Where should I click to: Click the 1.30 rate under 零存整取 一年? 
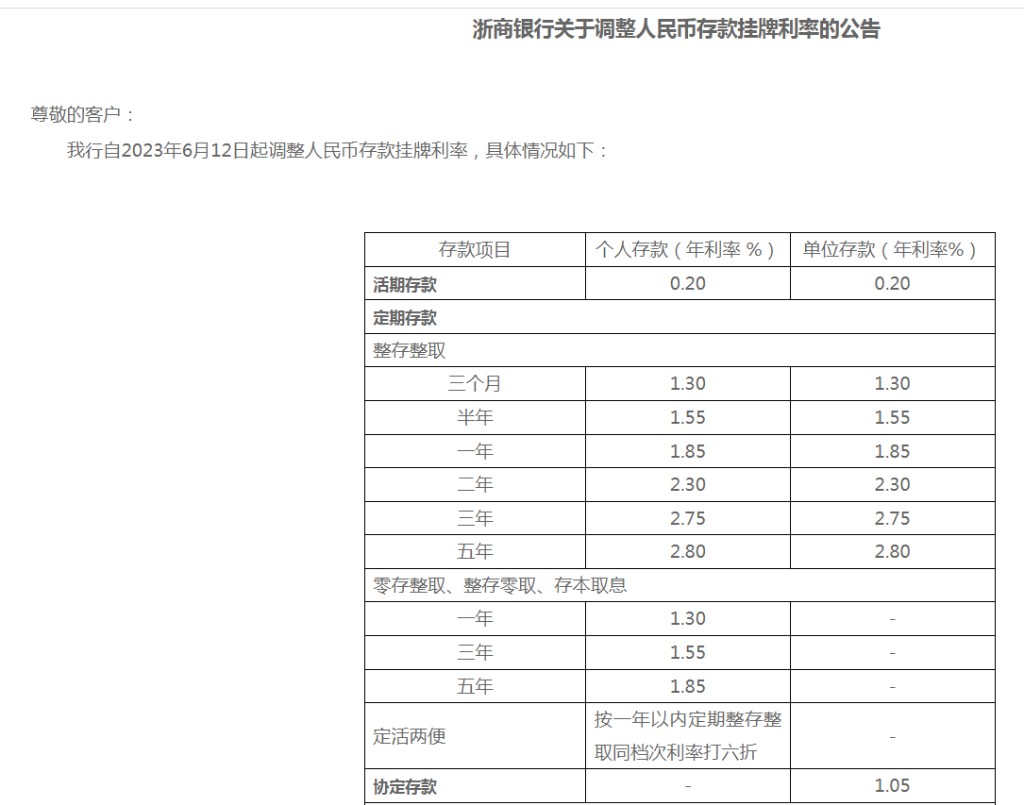point(688,619)
